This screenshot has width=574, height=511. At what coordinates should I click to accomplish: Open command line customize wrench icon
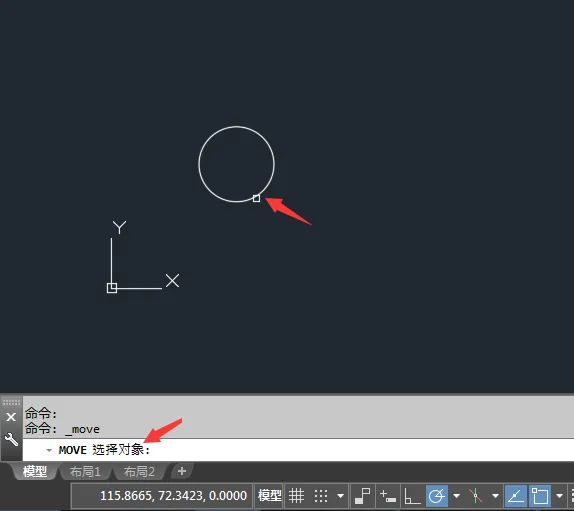click(11, 439)
